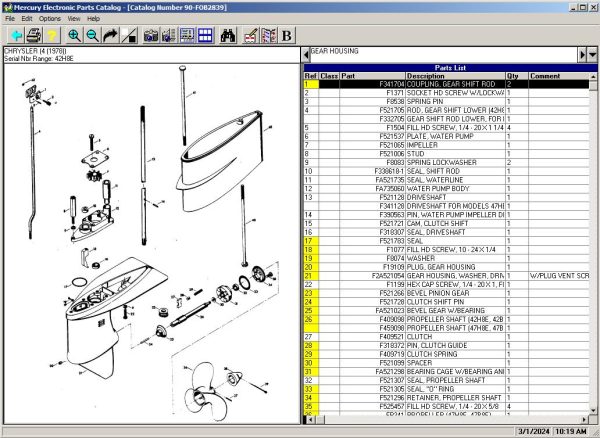
Task: Go back with the cyan arrow icon
Action: 16,36
